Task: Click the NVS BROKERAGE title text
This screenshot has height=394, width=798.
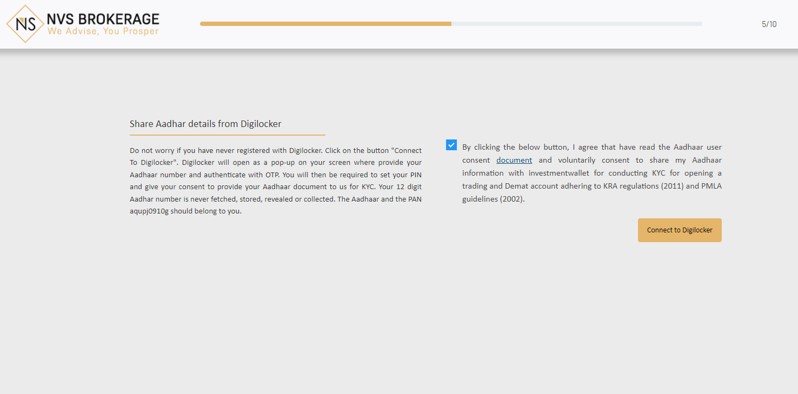Action: pos(103,19)
